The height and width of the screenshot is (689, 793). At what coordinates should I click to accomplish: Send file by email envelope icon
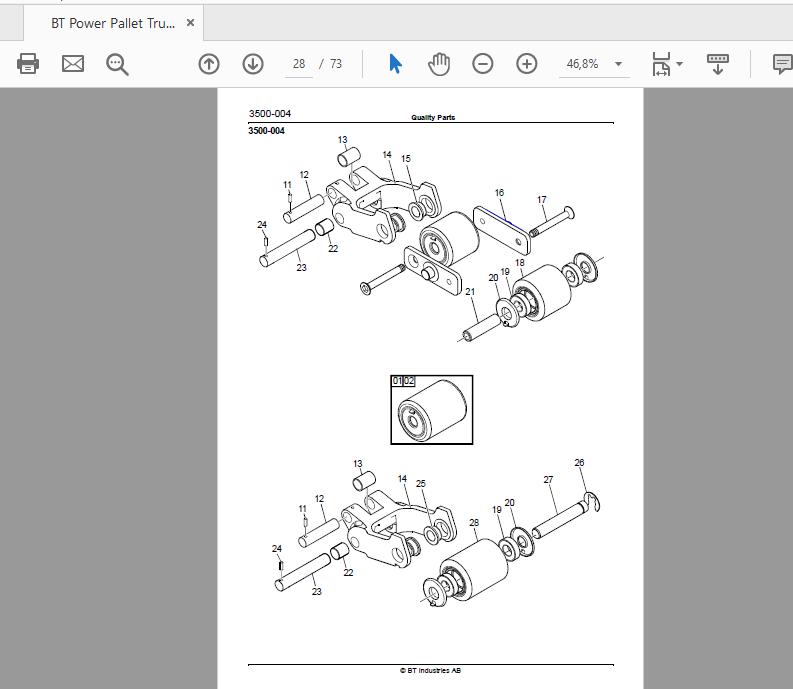tap(73, 64)
